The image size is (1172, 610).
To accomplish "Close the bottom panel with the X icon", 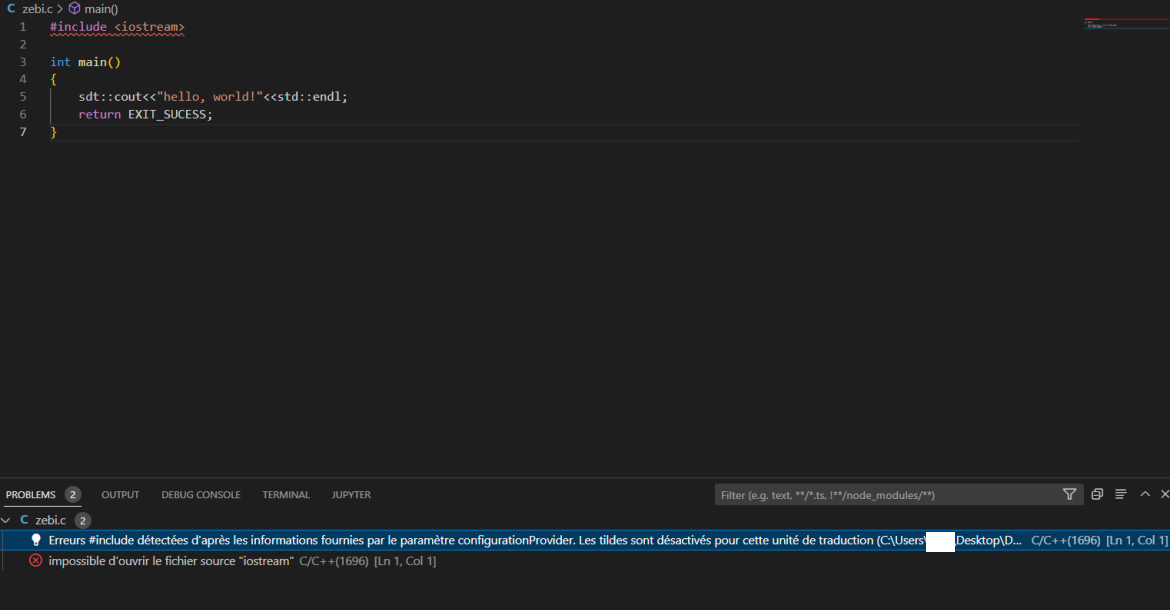I will [x=1165, y=494].
